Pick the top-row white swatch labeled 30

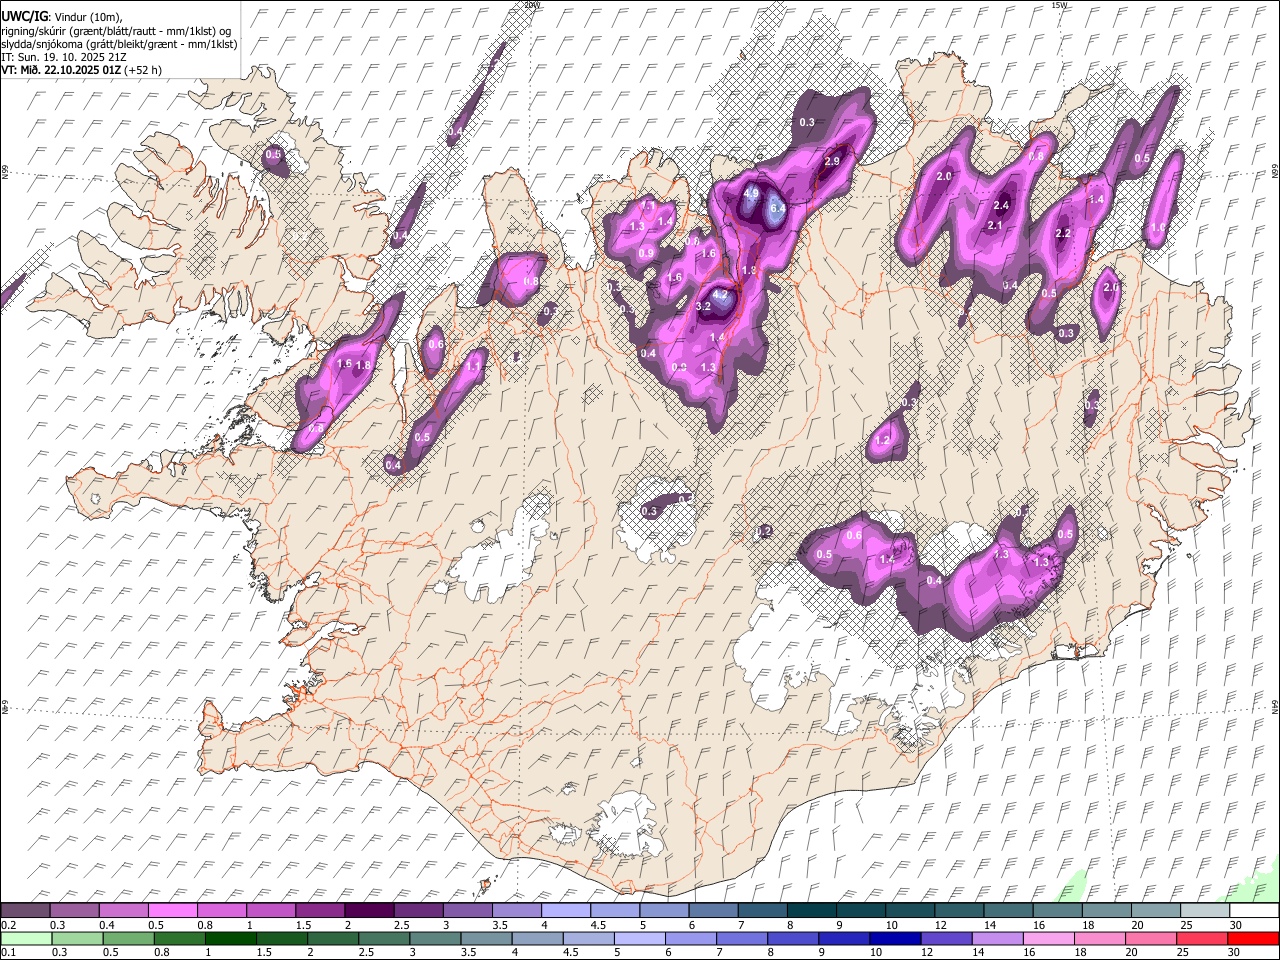(x=1254, y=910)
